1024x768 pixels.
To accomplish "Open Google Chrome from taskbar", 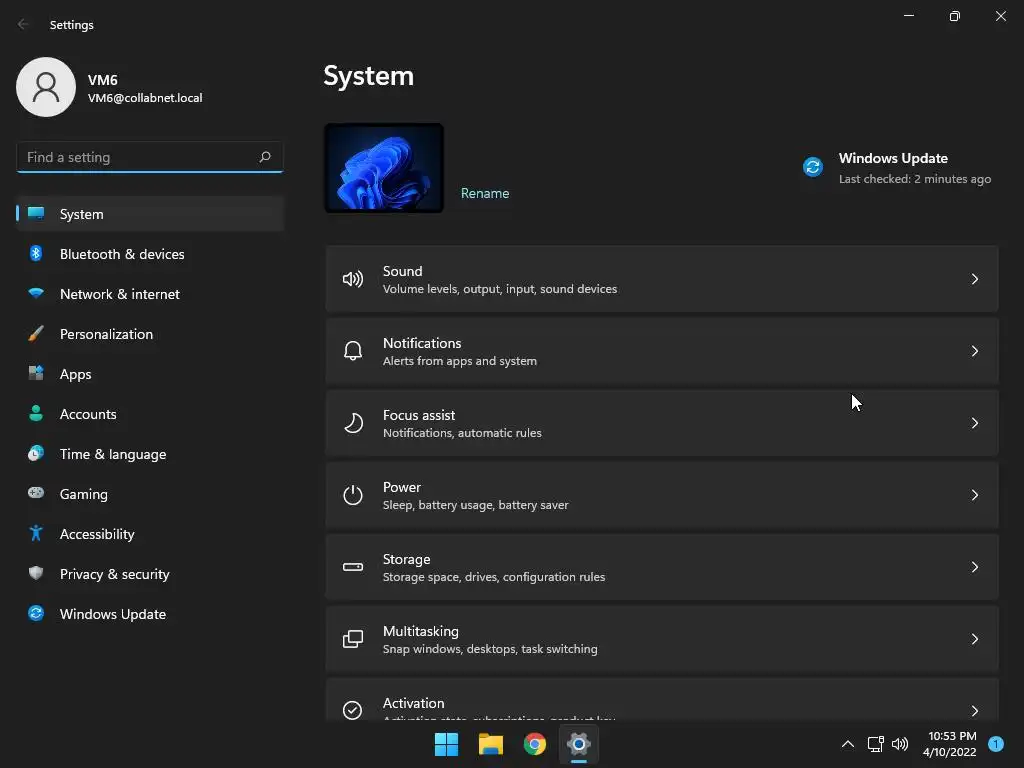I will click(535, 744).
